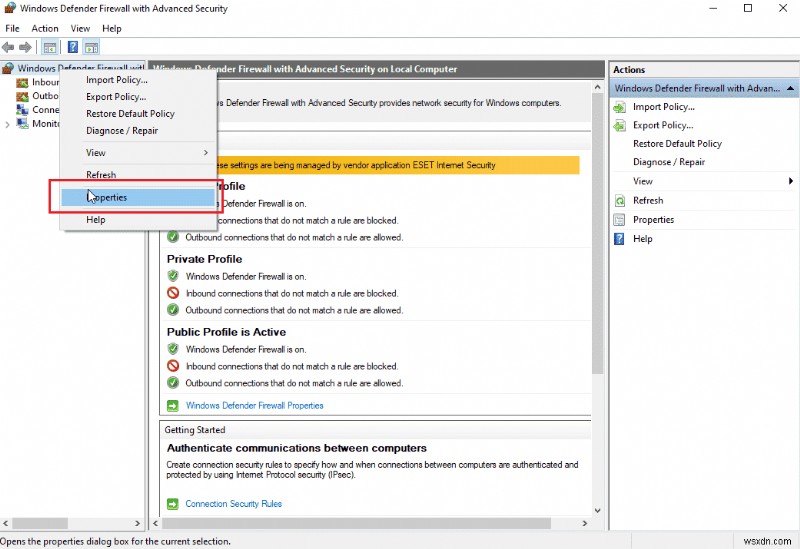Open the Action menu
Image resolution: width=800 pixels, height=549 pixels.
45,29
